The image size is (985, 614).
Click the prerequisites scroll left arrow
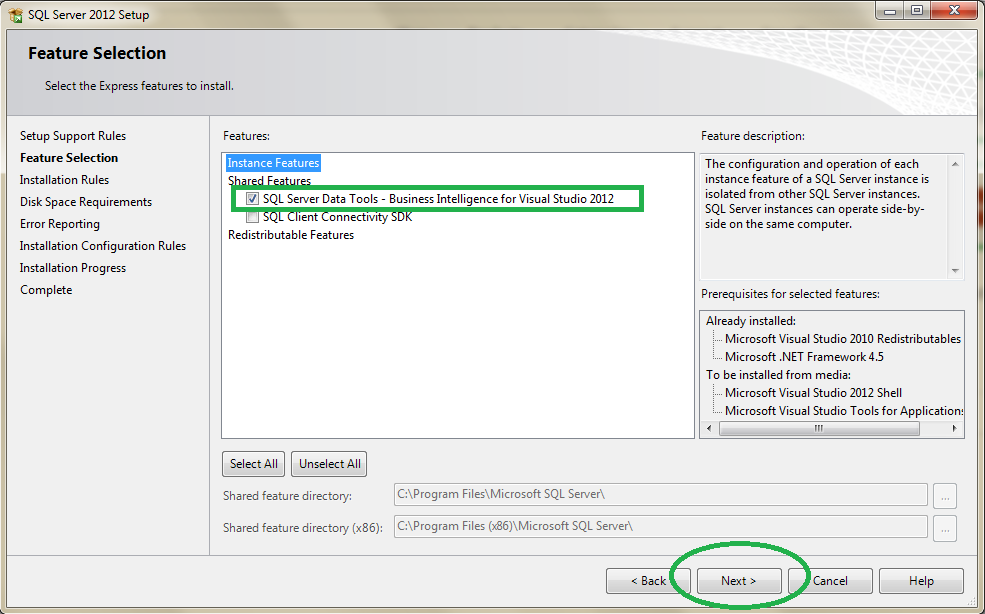[709, 429]
